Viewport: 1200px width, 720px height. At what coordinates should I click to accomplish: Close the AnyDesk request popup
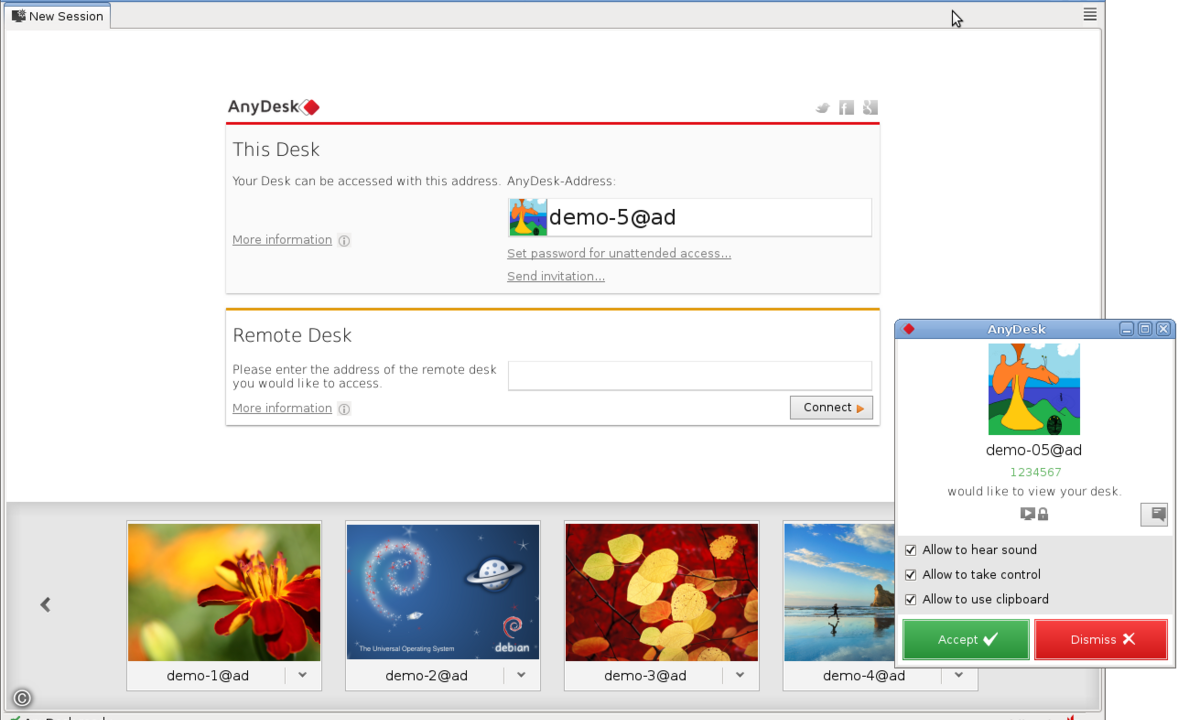pyautogui.click(x=1163, y=329)
